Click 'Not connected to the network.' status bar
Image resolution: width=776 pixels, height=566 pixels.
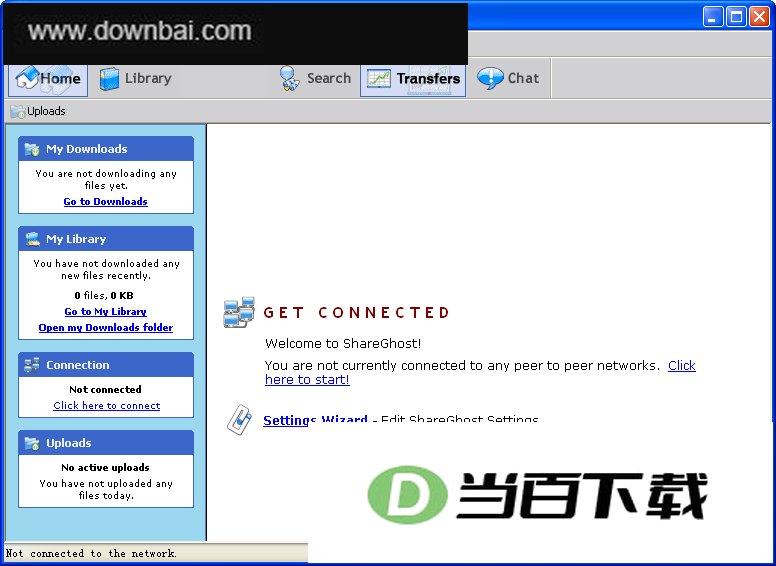(91, 553)
